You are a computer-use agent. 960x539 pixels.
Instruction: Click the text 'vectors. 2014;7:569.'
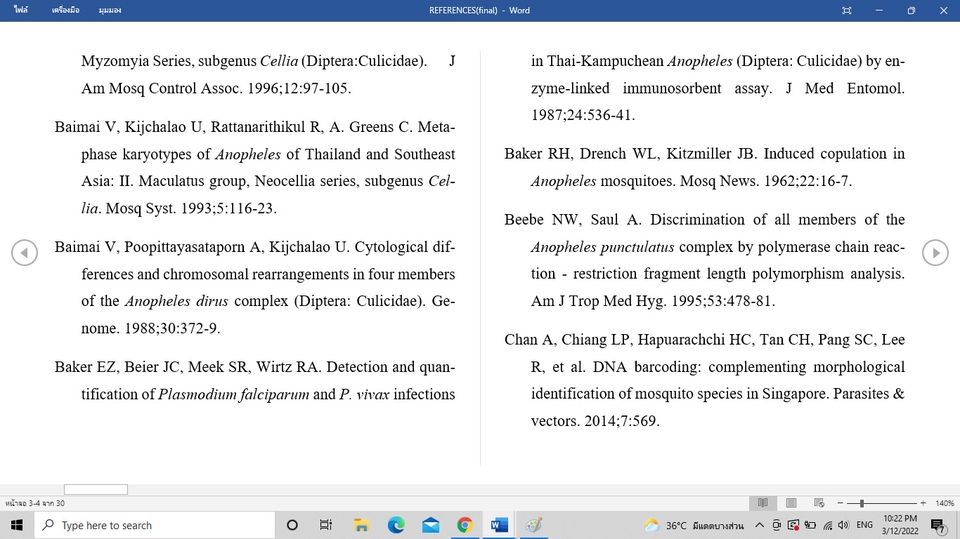click(595, 421)
